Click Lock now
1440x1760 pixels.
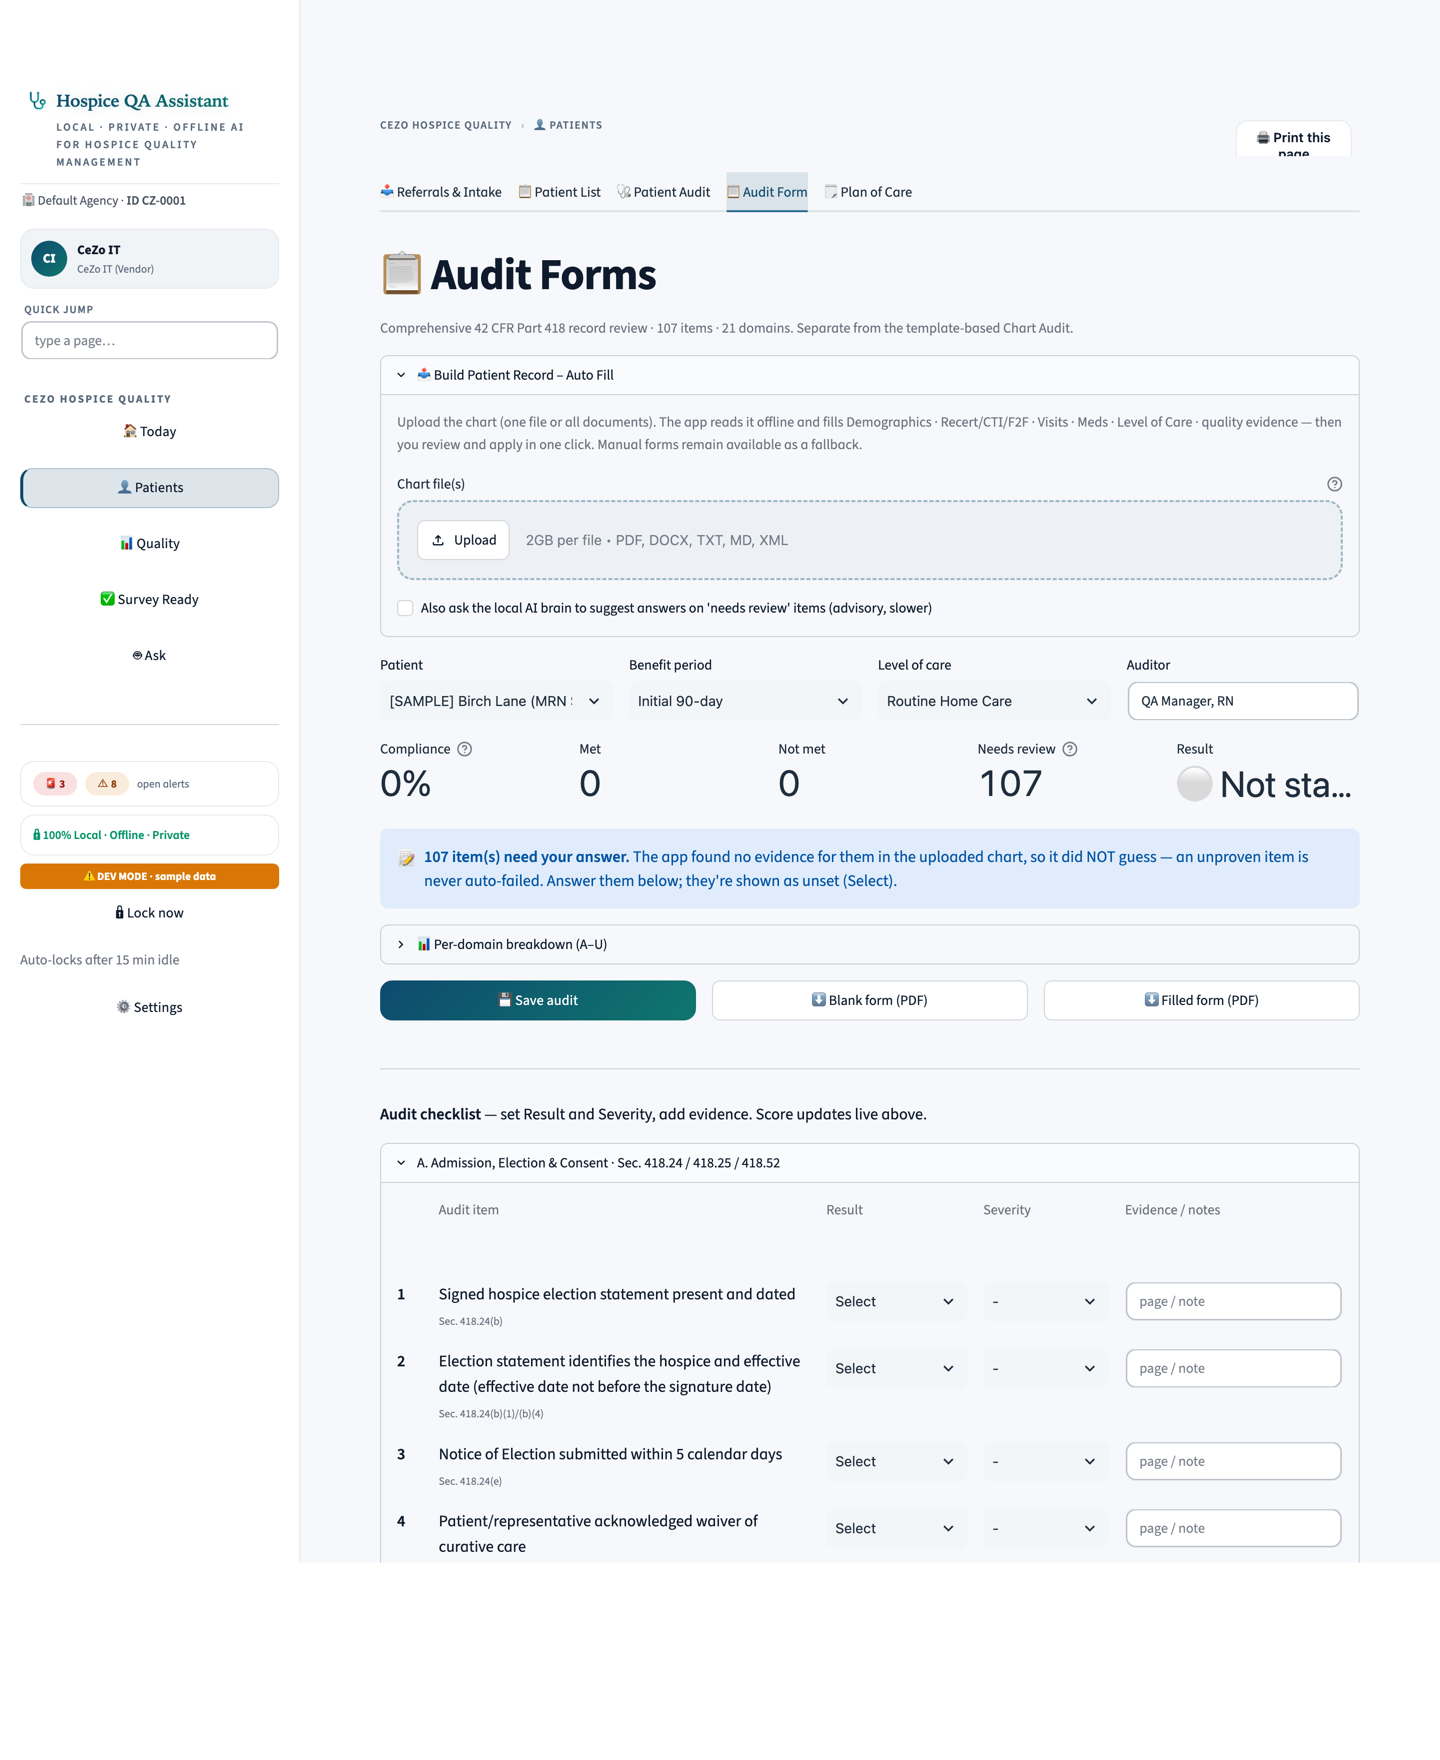(x=149, y=913)
